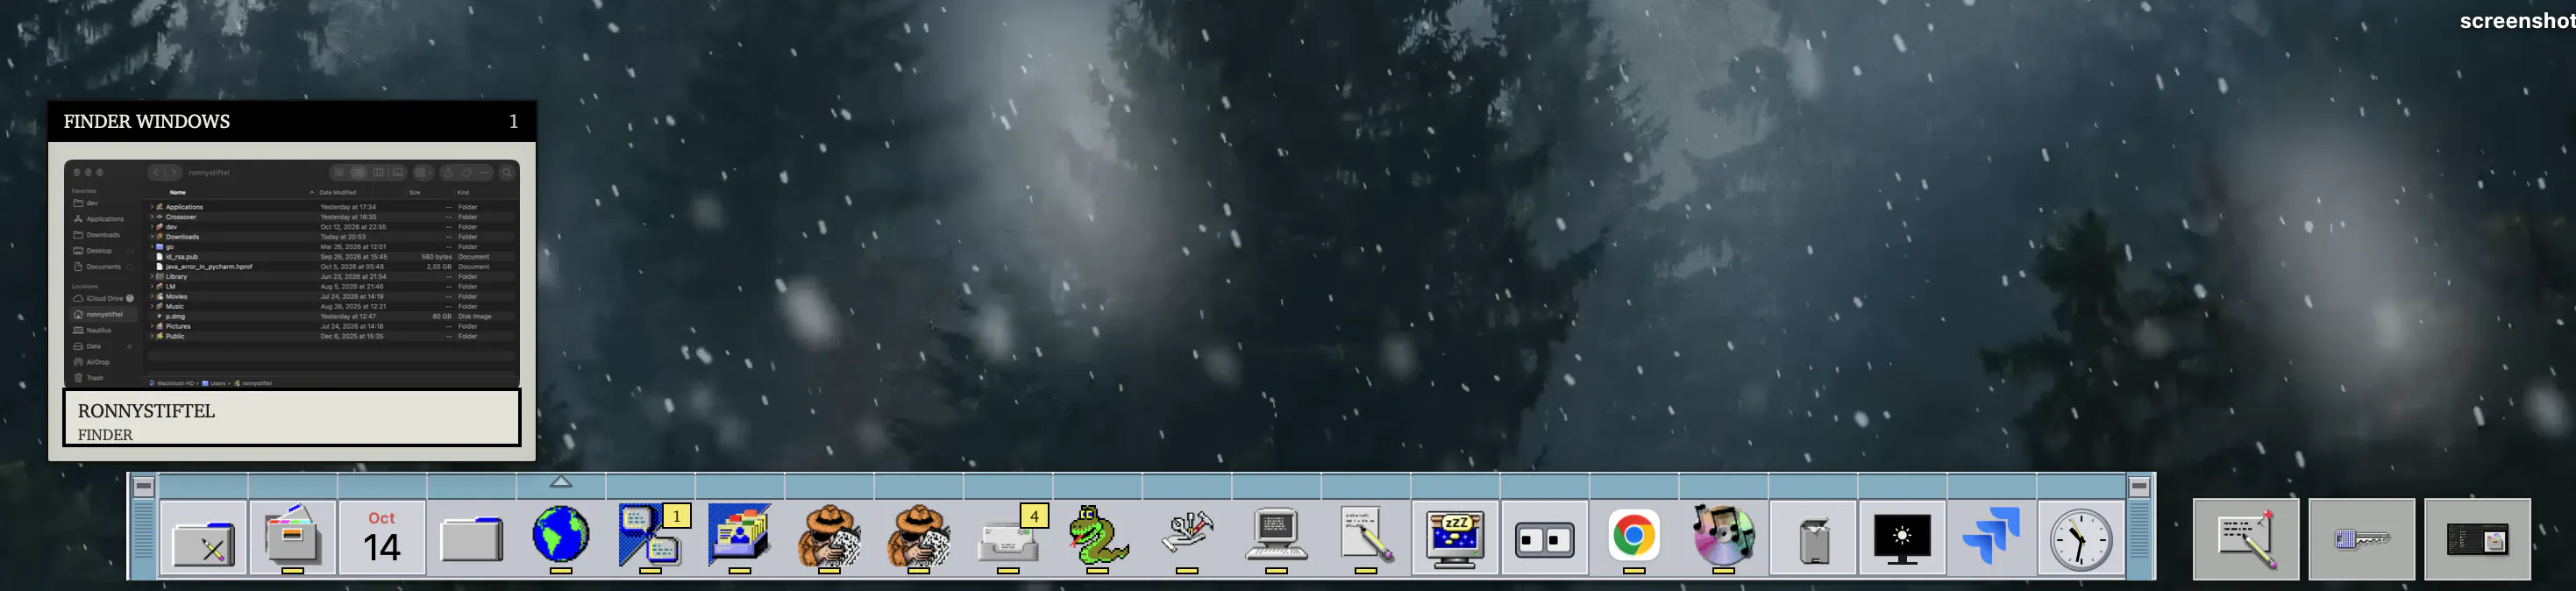
Task: Launch the blue Jira arrows icon
Action: [1992, 536]
